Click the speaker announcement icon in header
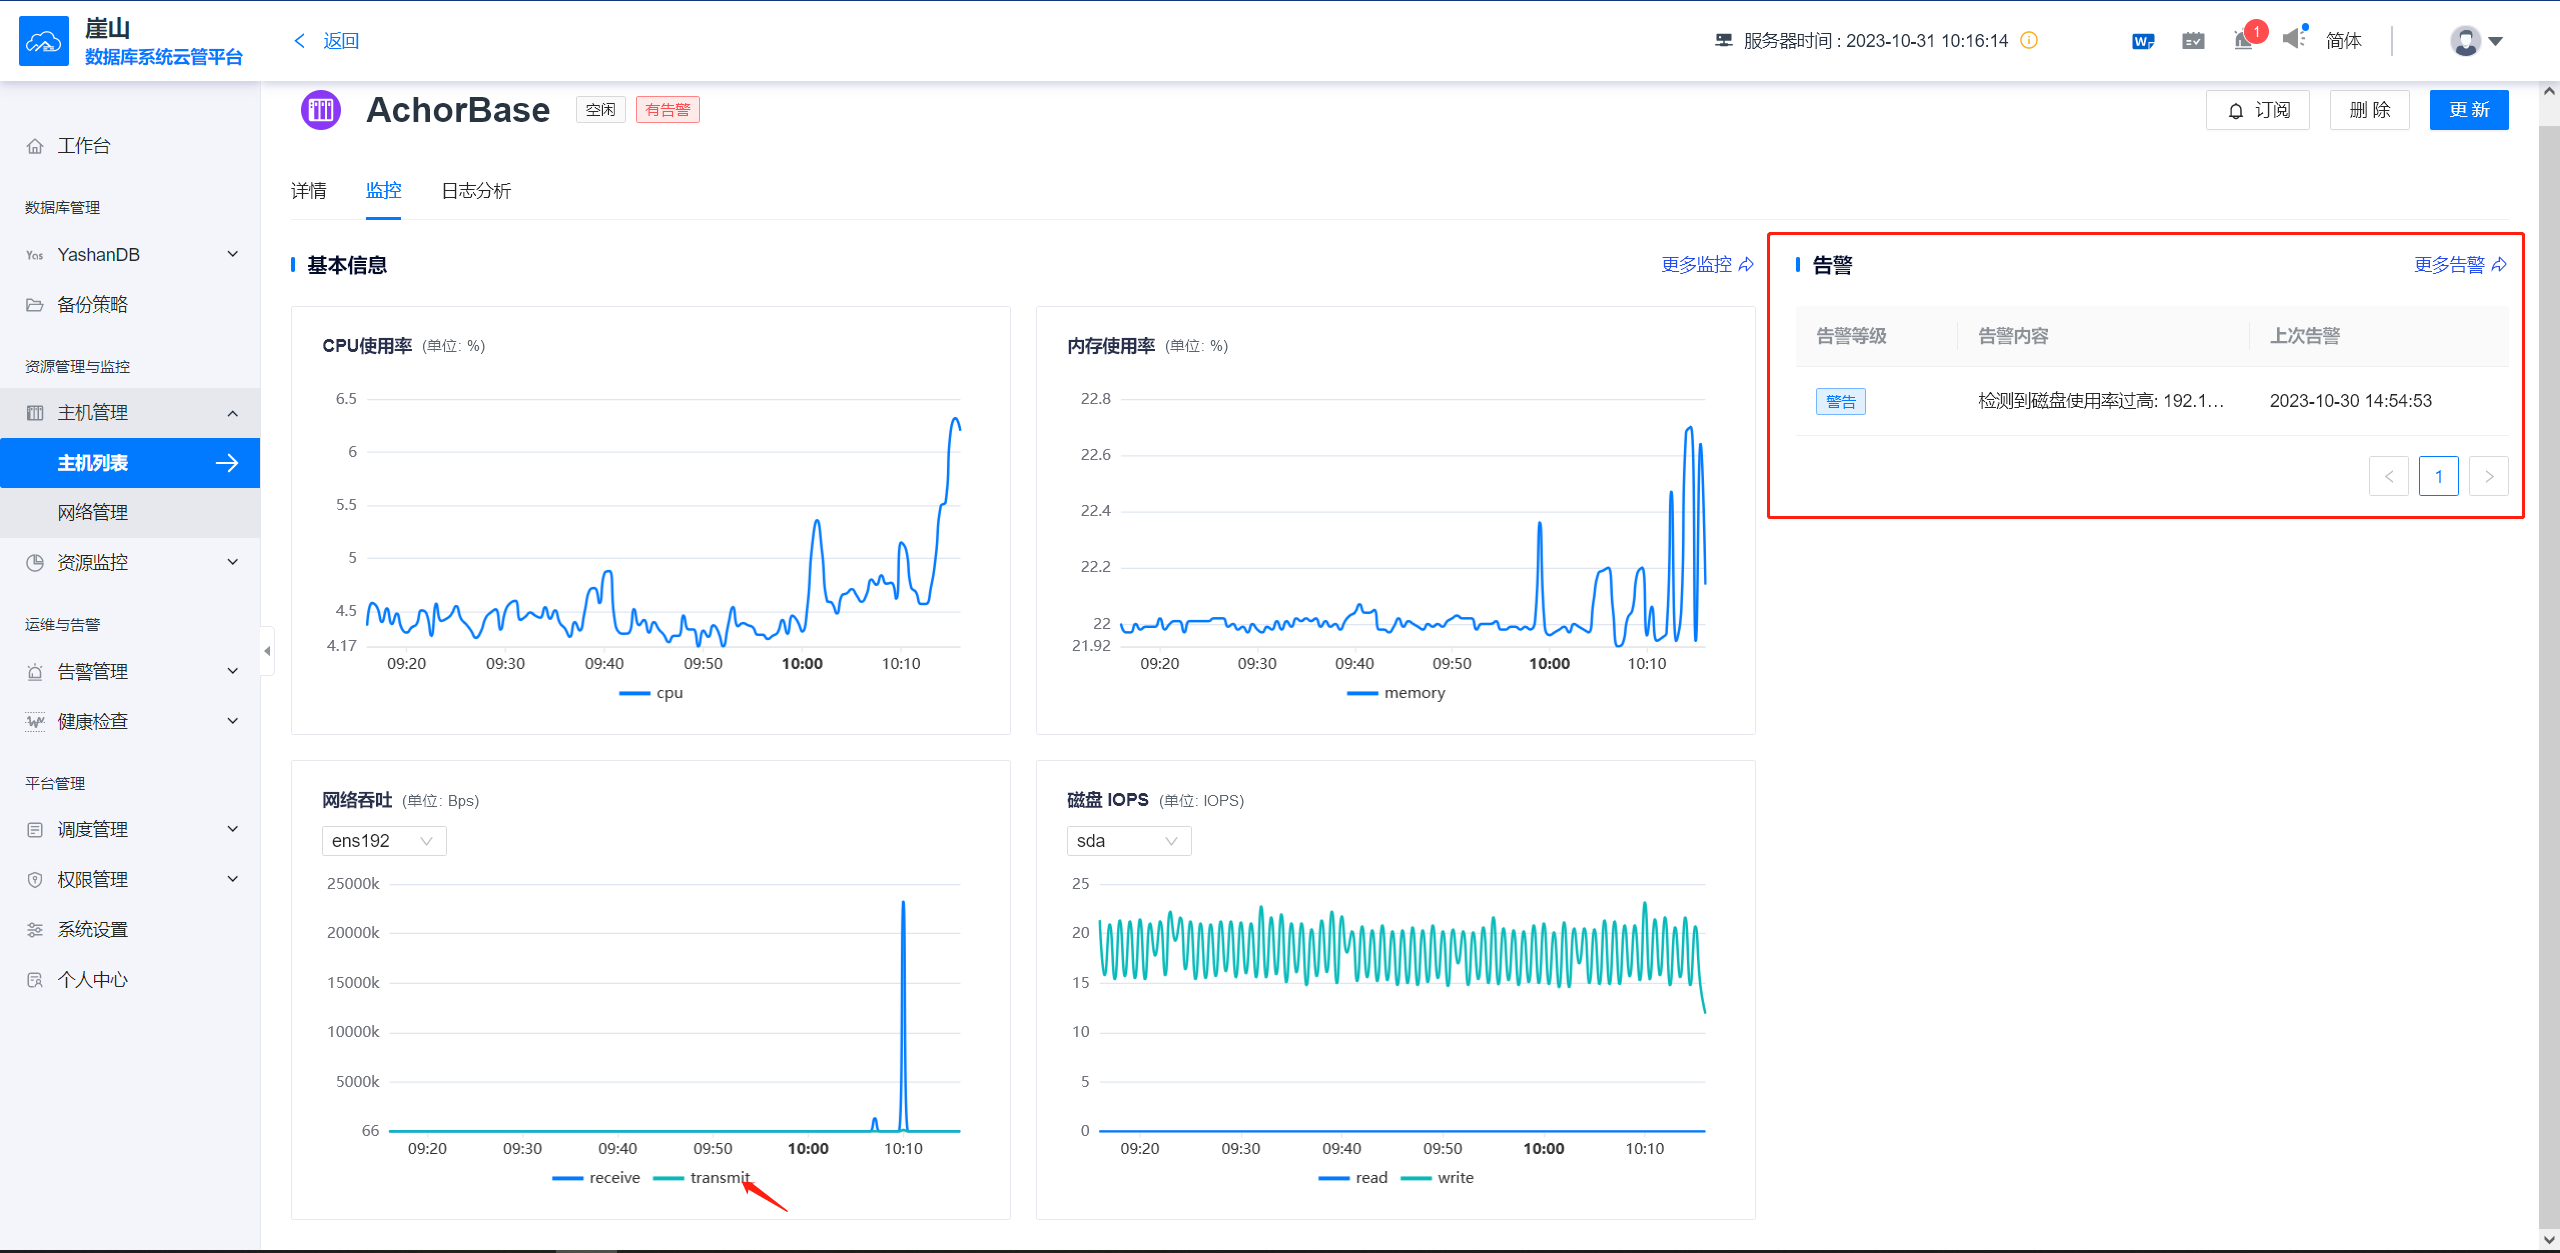Screen dimensions: 2560x1253 click(x=2293, y=39)
